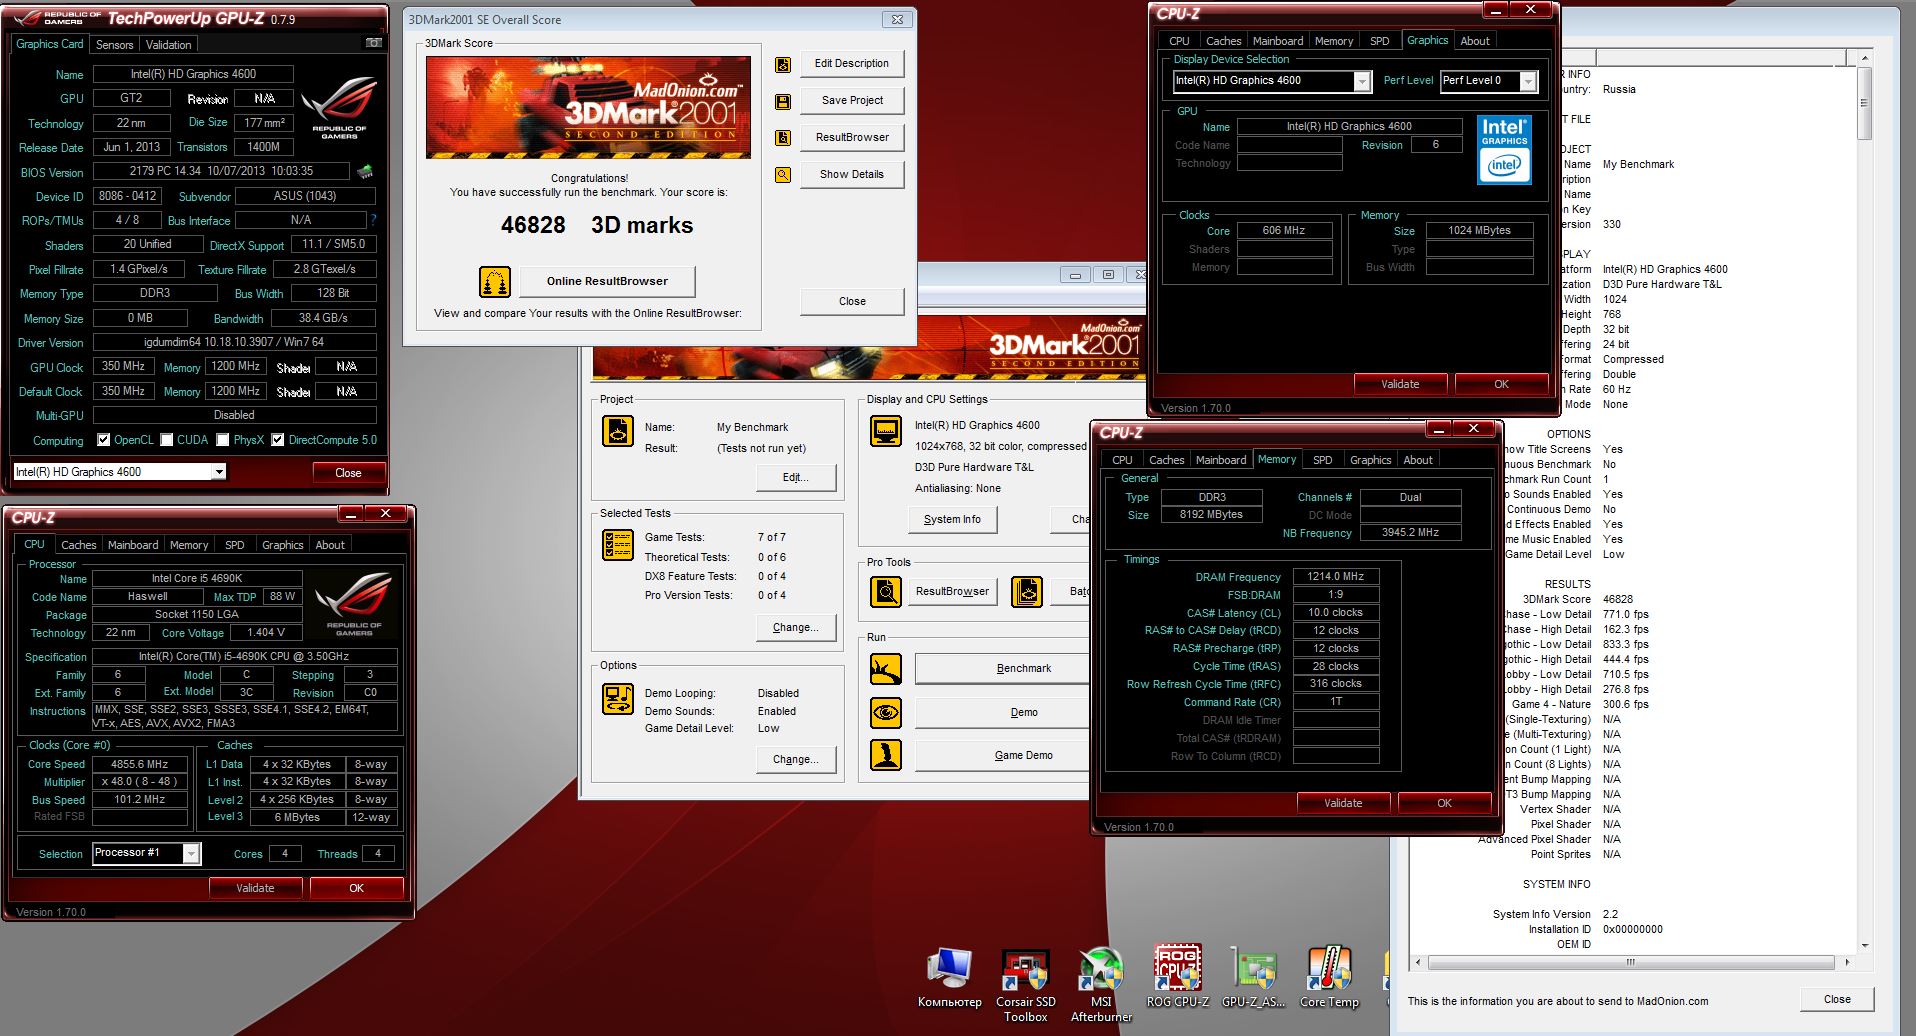Click the Show Details magnifier icon
The width and height of the screenshot is (1916, 1036).
tap(783, 175)
